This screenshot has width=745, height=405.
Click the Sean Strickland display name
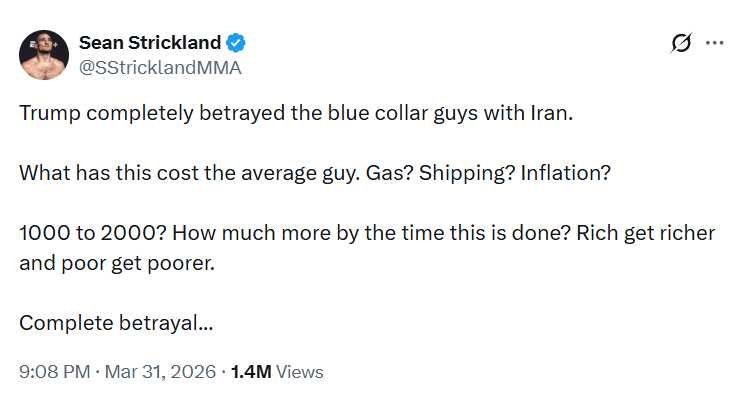(150, 43)
